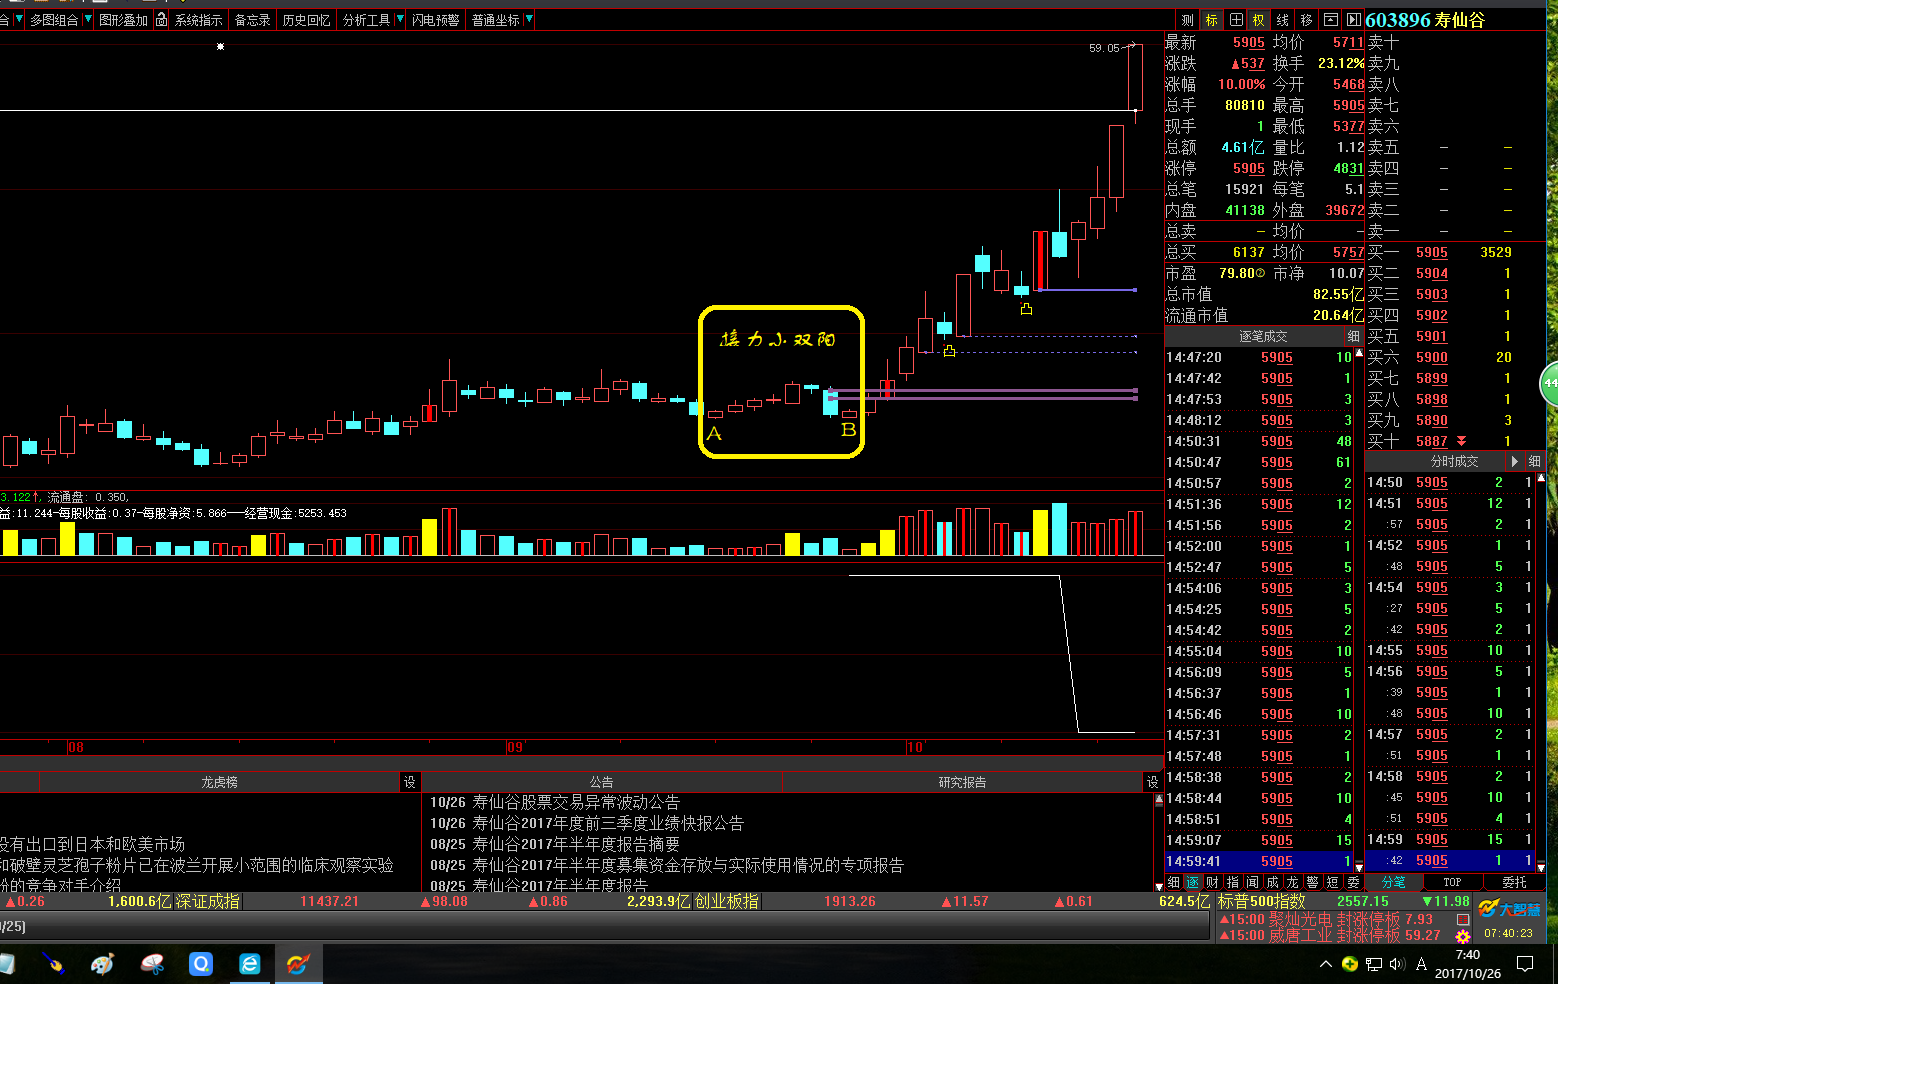Viewport: 1920px width, 1080px height.
Task: Toggle the 测 measurement tool
Action: tap(1188, 20)
